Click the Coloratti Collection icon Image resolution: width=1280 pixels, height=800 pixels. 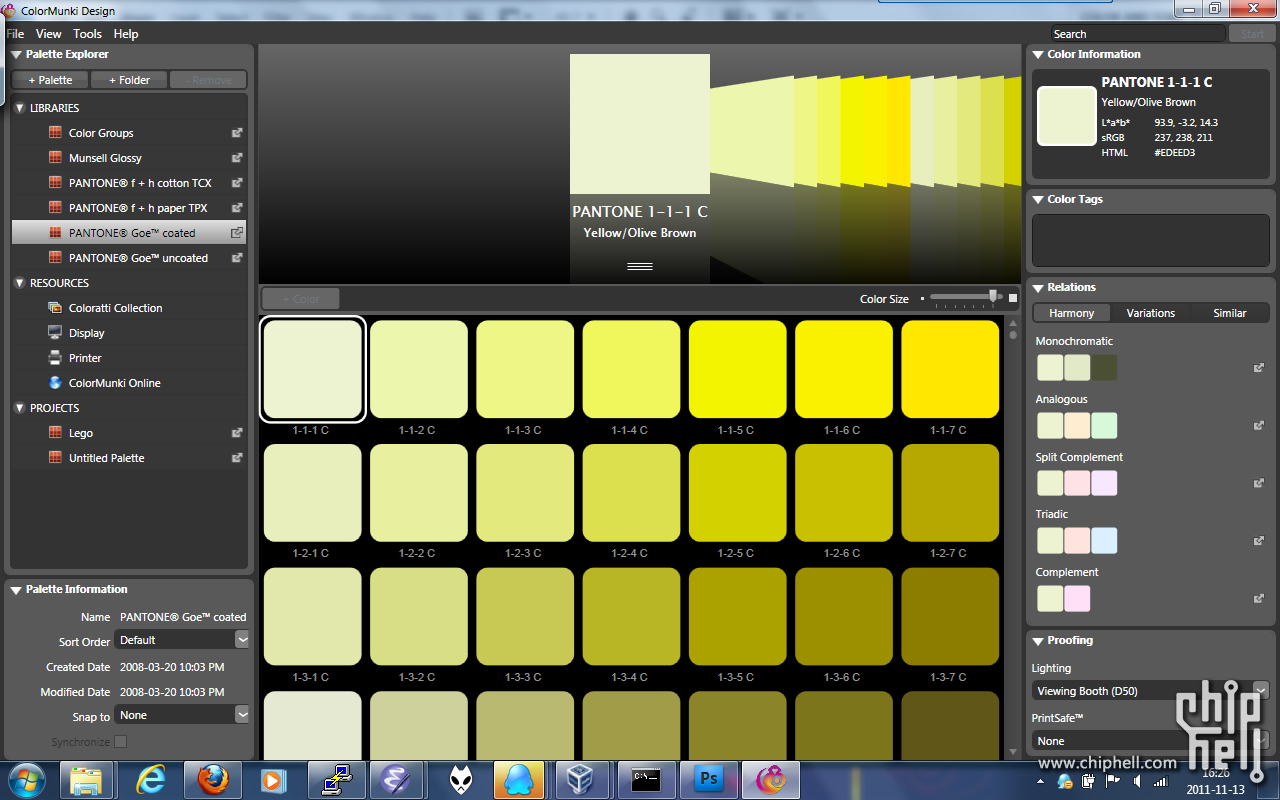tap(55, 307)
